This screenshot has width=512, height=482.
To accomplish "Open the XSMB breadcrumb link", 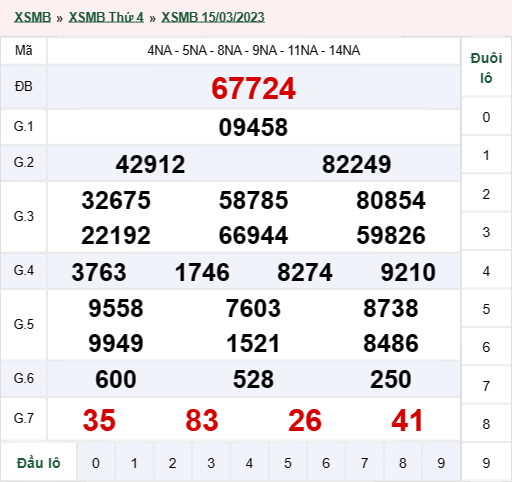I will pos(32,17).
